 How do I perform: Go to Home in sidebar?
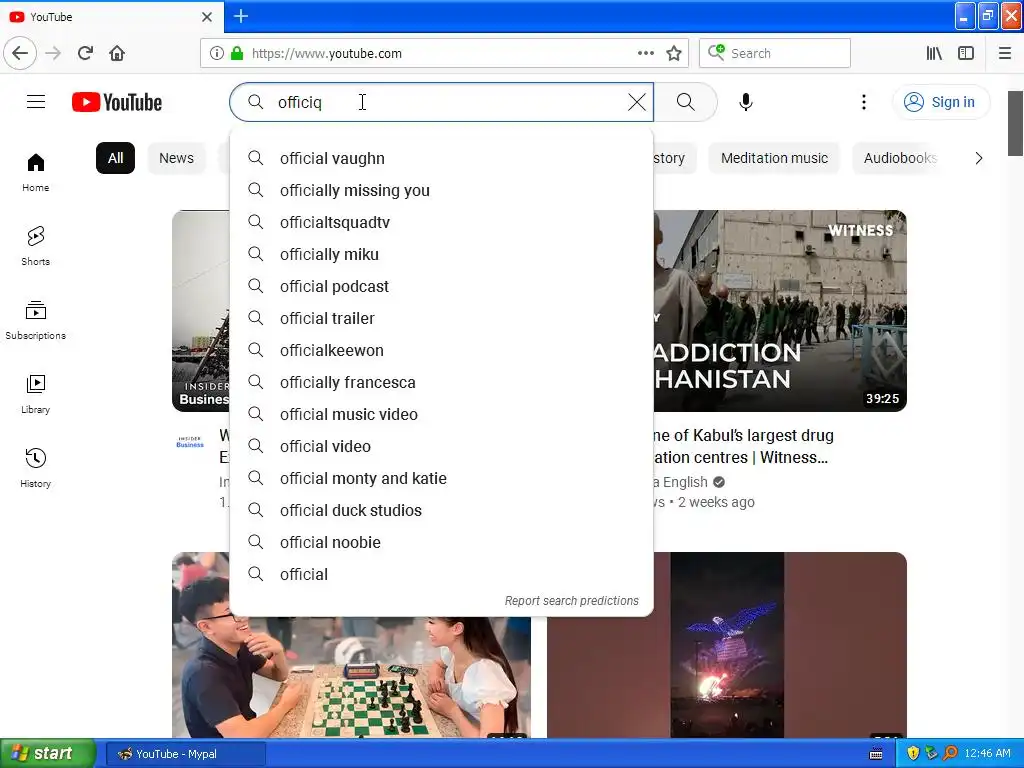(x=35, y=172)
